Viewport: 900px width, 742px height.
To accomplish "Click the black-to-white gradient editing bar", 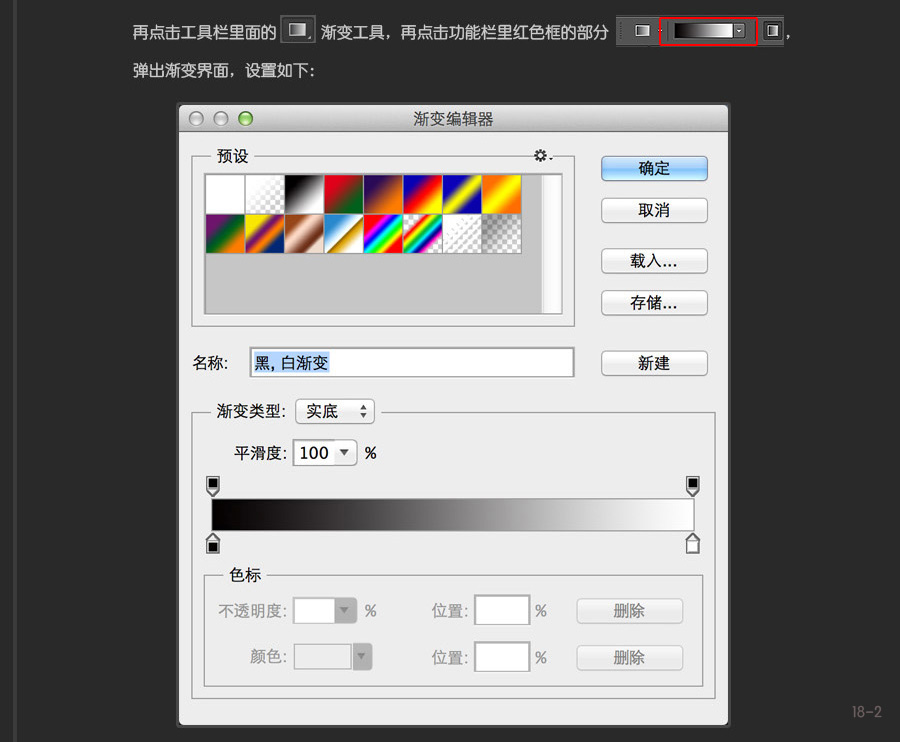I will point(453,515).
